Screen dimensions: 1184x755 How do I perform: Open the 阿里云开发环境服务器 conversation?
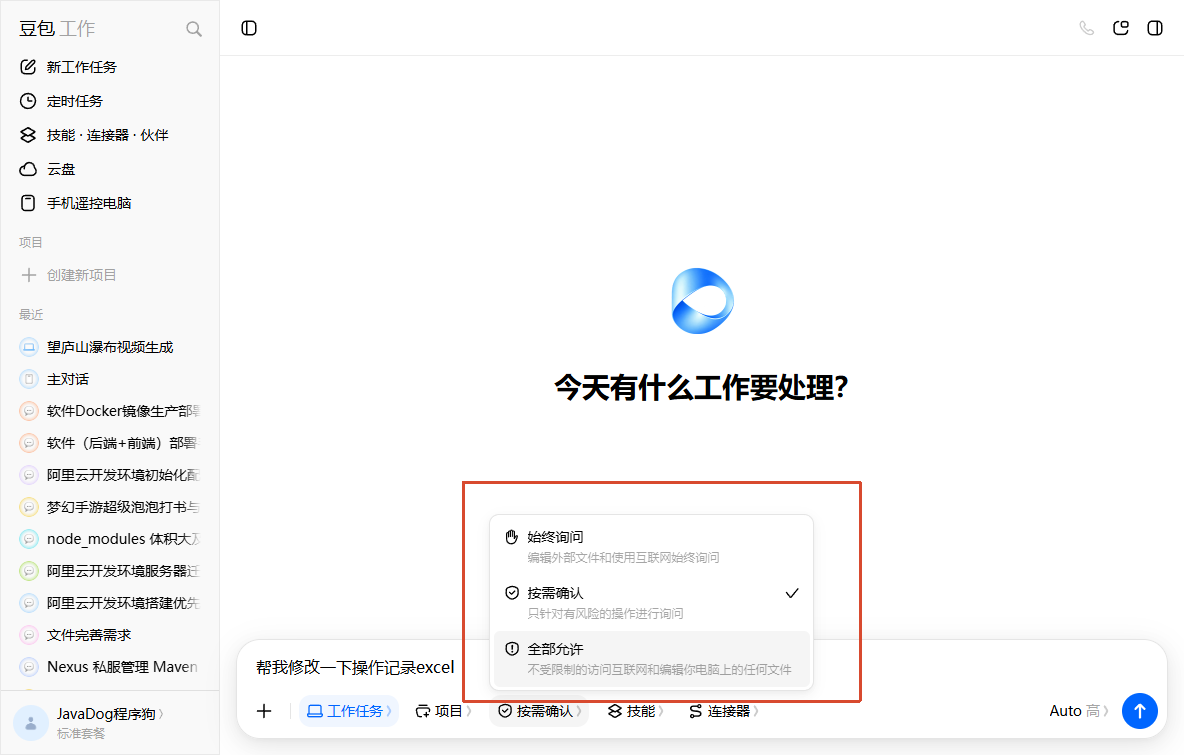(109, 571)
